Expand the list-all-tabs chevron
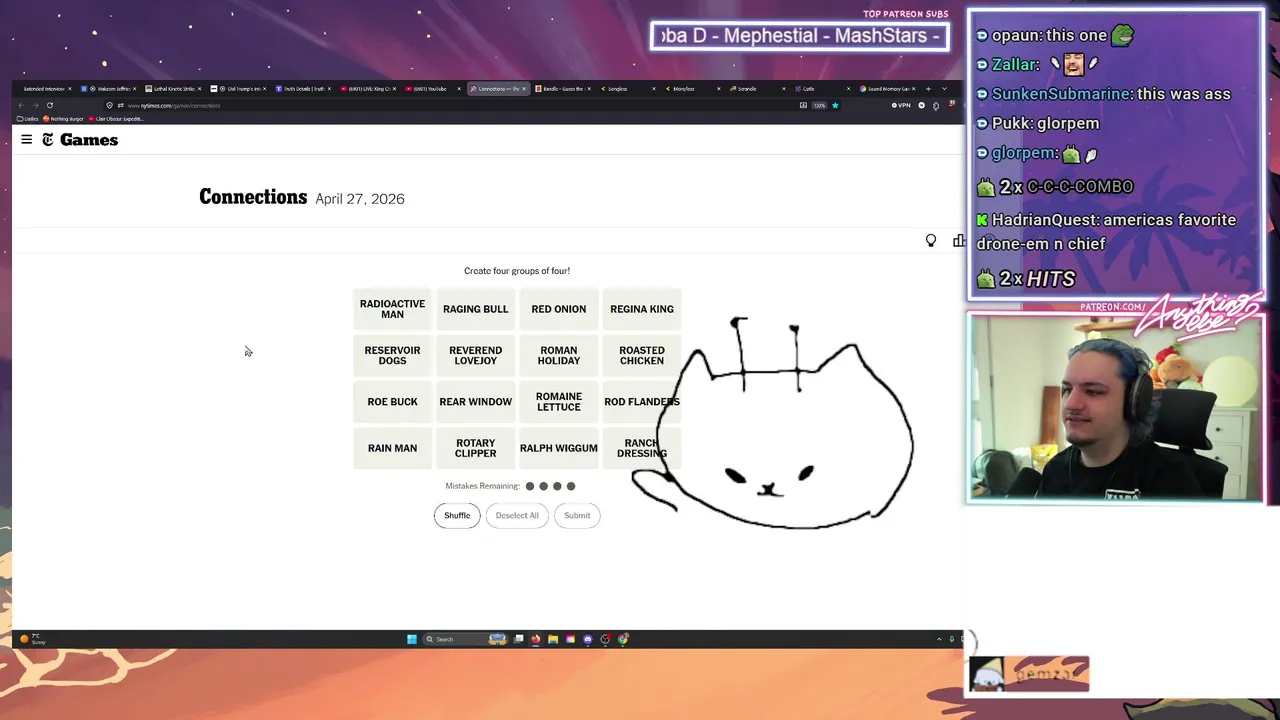Screen dimensions: 1280x720 tap(944, 88)
